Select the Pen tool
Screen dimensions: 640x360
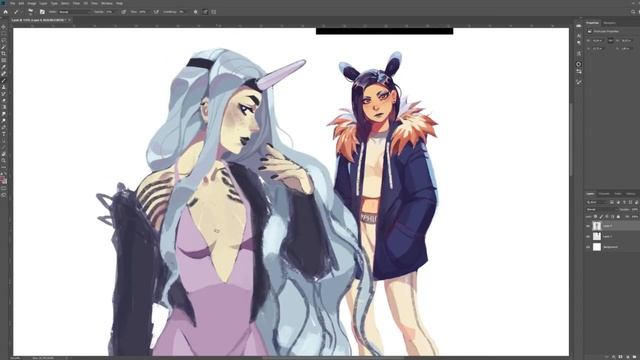click(4, 127)
